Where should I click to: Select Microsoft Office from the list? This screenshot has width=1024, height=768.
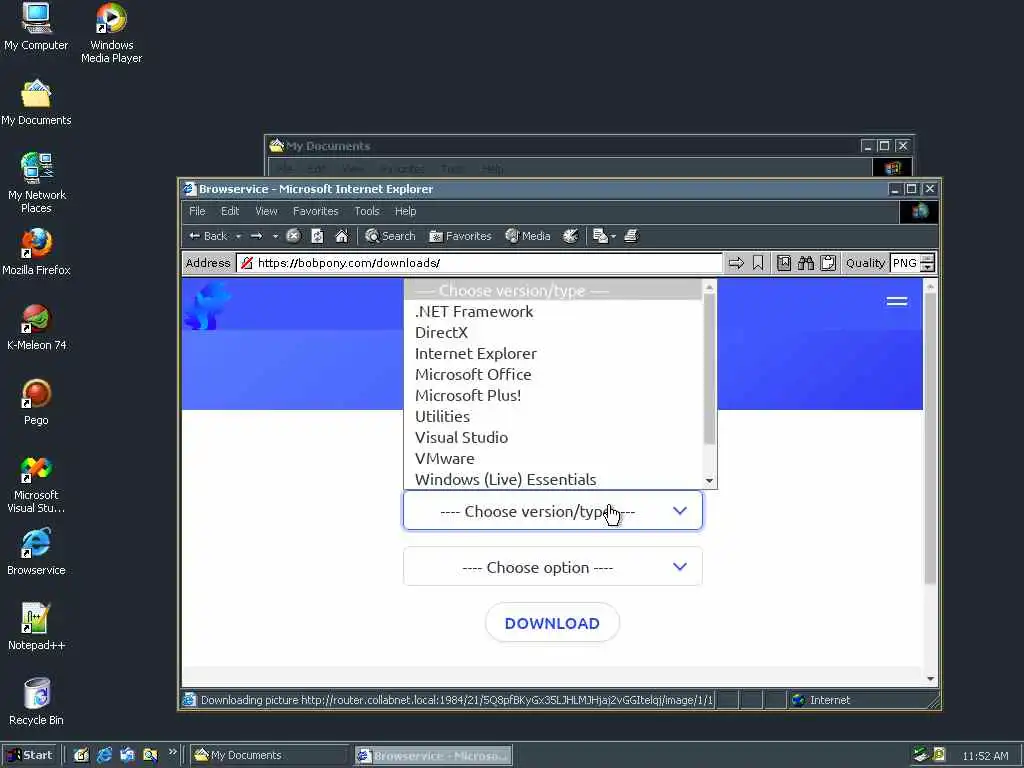553,374
